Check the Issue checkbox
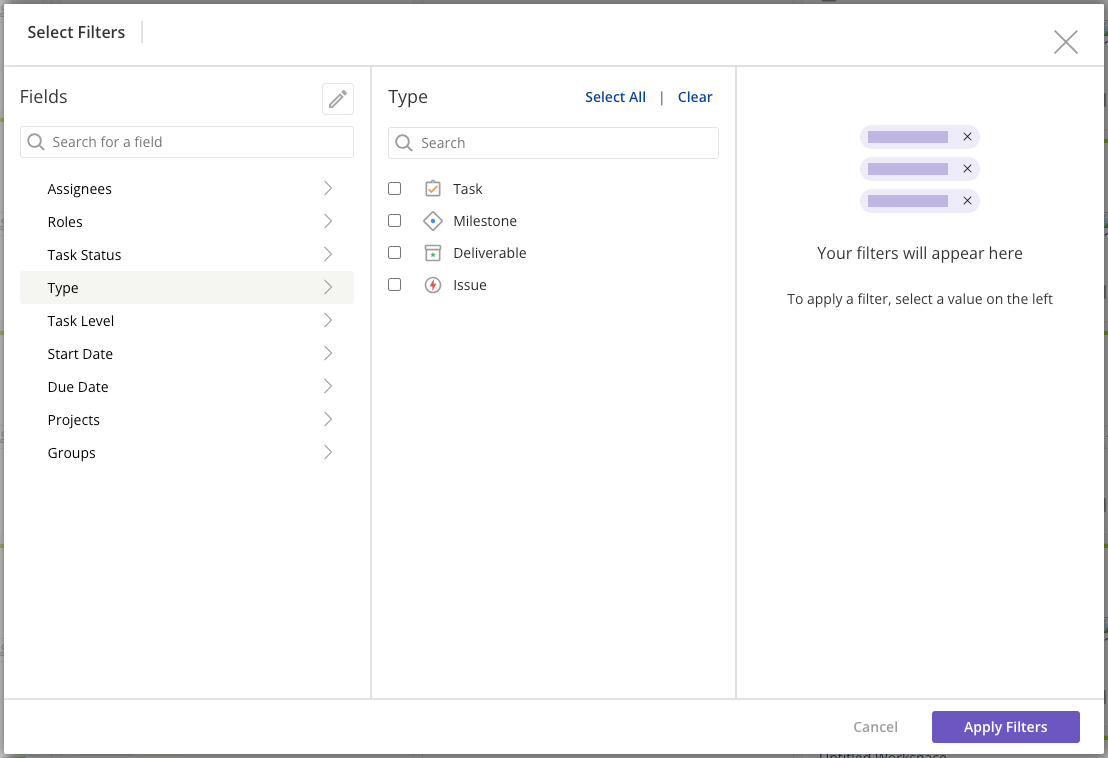 point(394,284)
